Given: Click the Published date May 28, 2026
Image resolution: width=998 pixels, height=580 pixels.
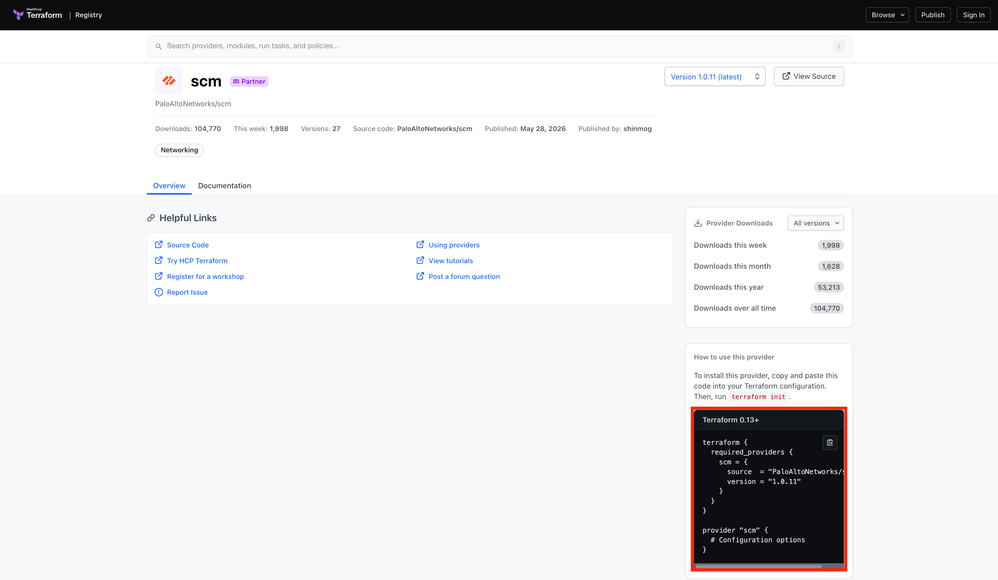Looking at the screenshot, I should pyautogui.click(x=543, y=129).
